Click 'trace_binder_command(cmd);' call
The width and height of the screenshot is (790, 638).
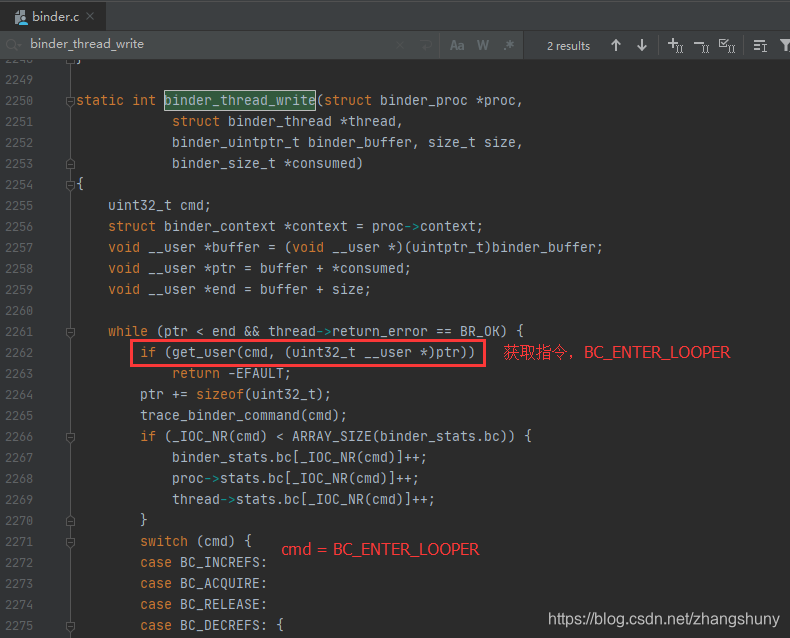[243, 415]
